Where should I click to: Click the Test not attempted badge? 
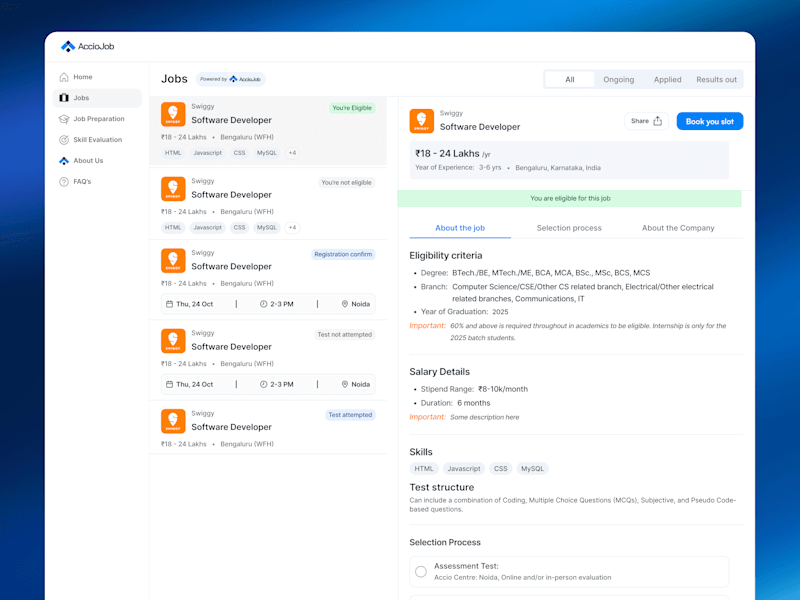coord(344,335)
